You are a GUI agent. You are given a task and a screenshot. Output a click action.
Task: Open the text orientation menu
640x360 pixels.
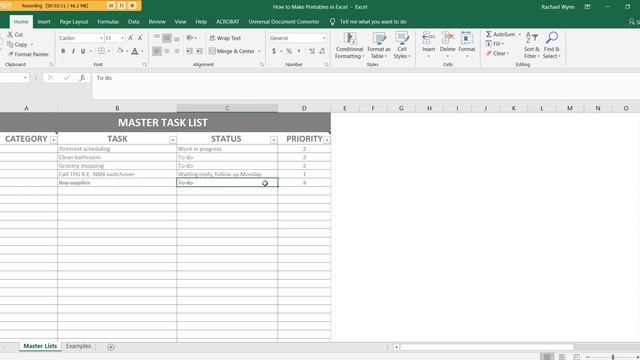pos(191,38)
